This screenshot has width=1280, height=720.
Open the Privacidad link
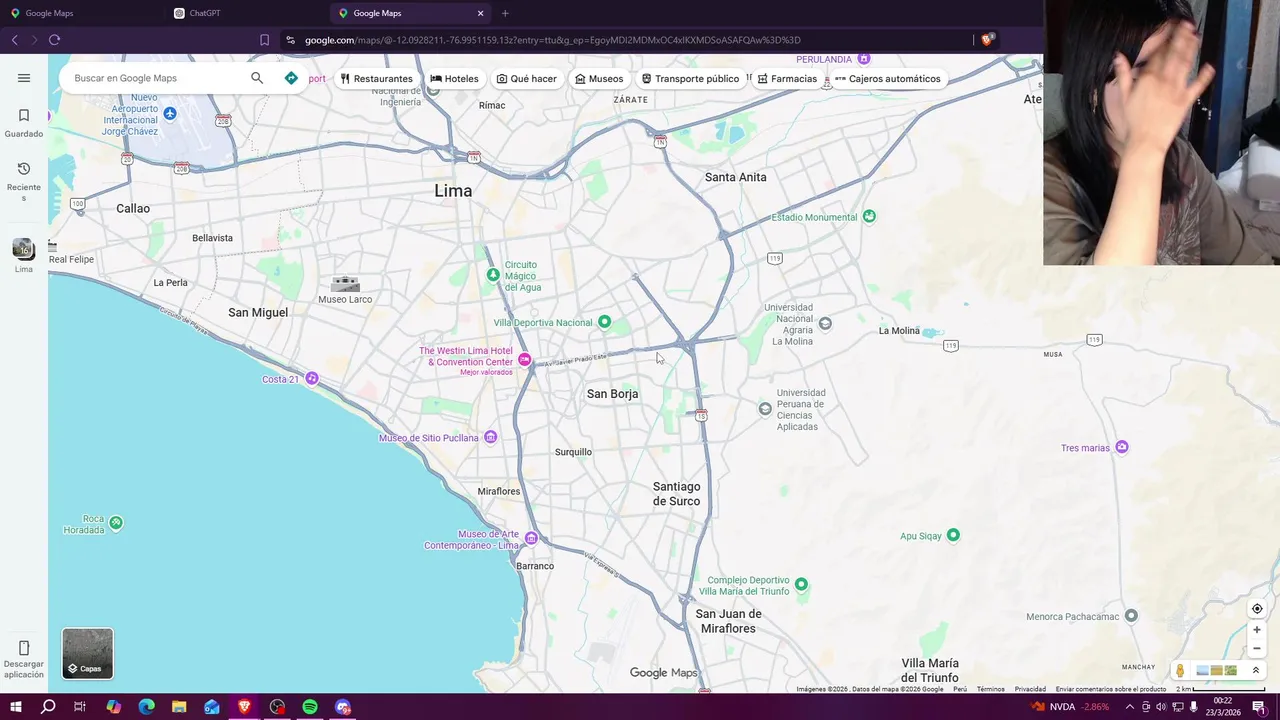[1030, 689]
